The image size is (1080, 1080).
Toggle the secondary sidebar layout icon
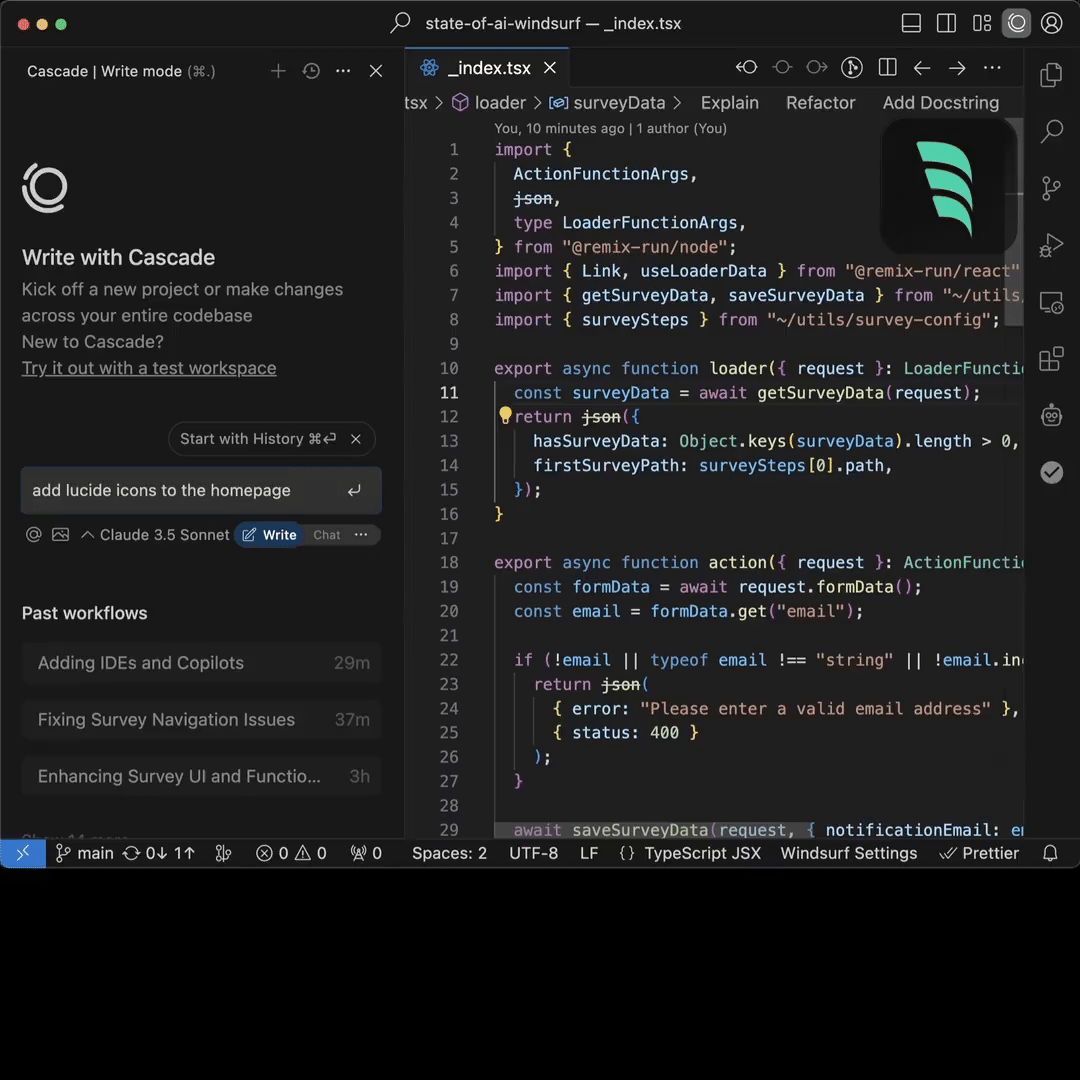(946, 23)
